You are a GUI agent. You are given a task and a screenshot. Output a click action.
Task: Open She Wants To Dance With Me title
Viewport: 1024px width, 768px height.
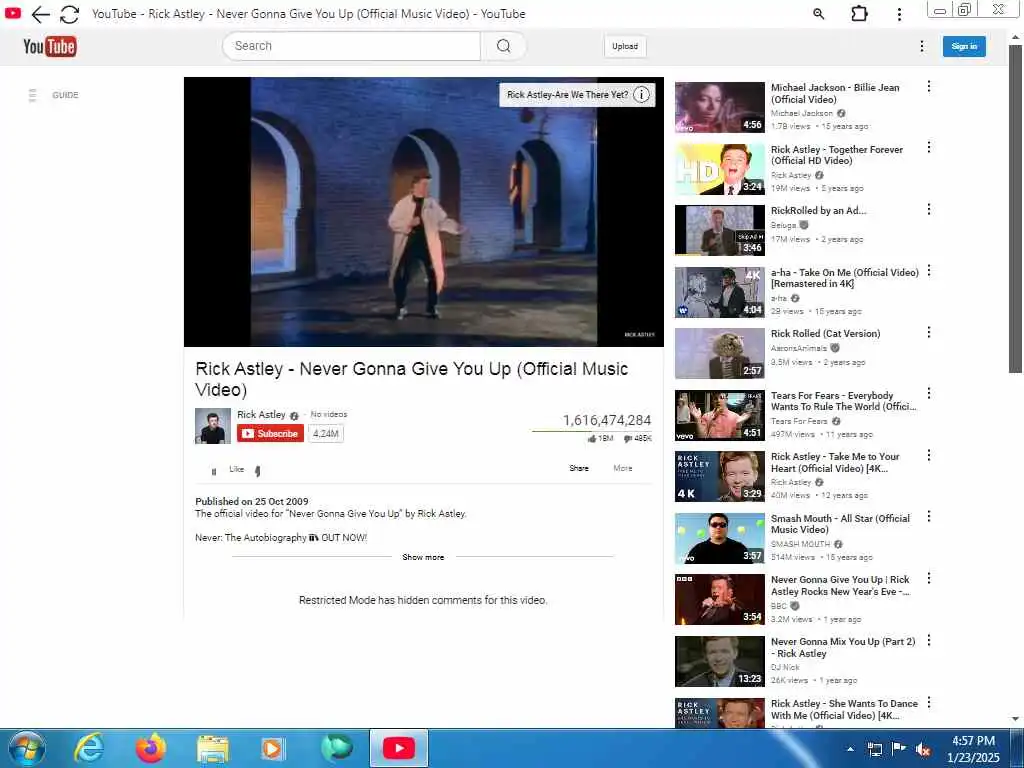pyautogui.click(x=844, y=709)
